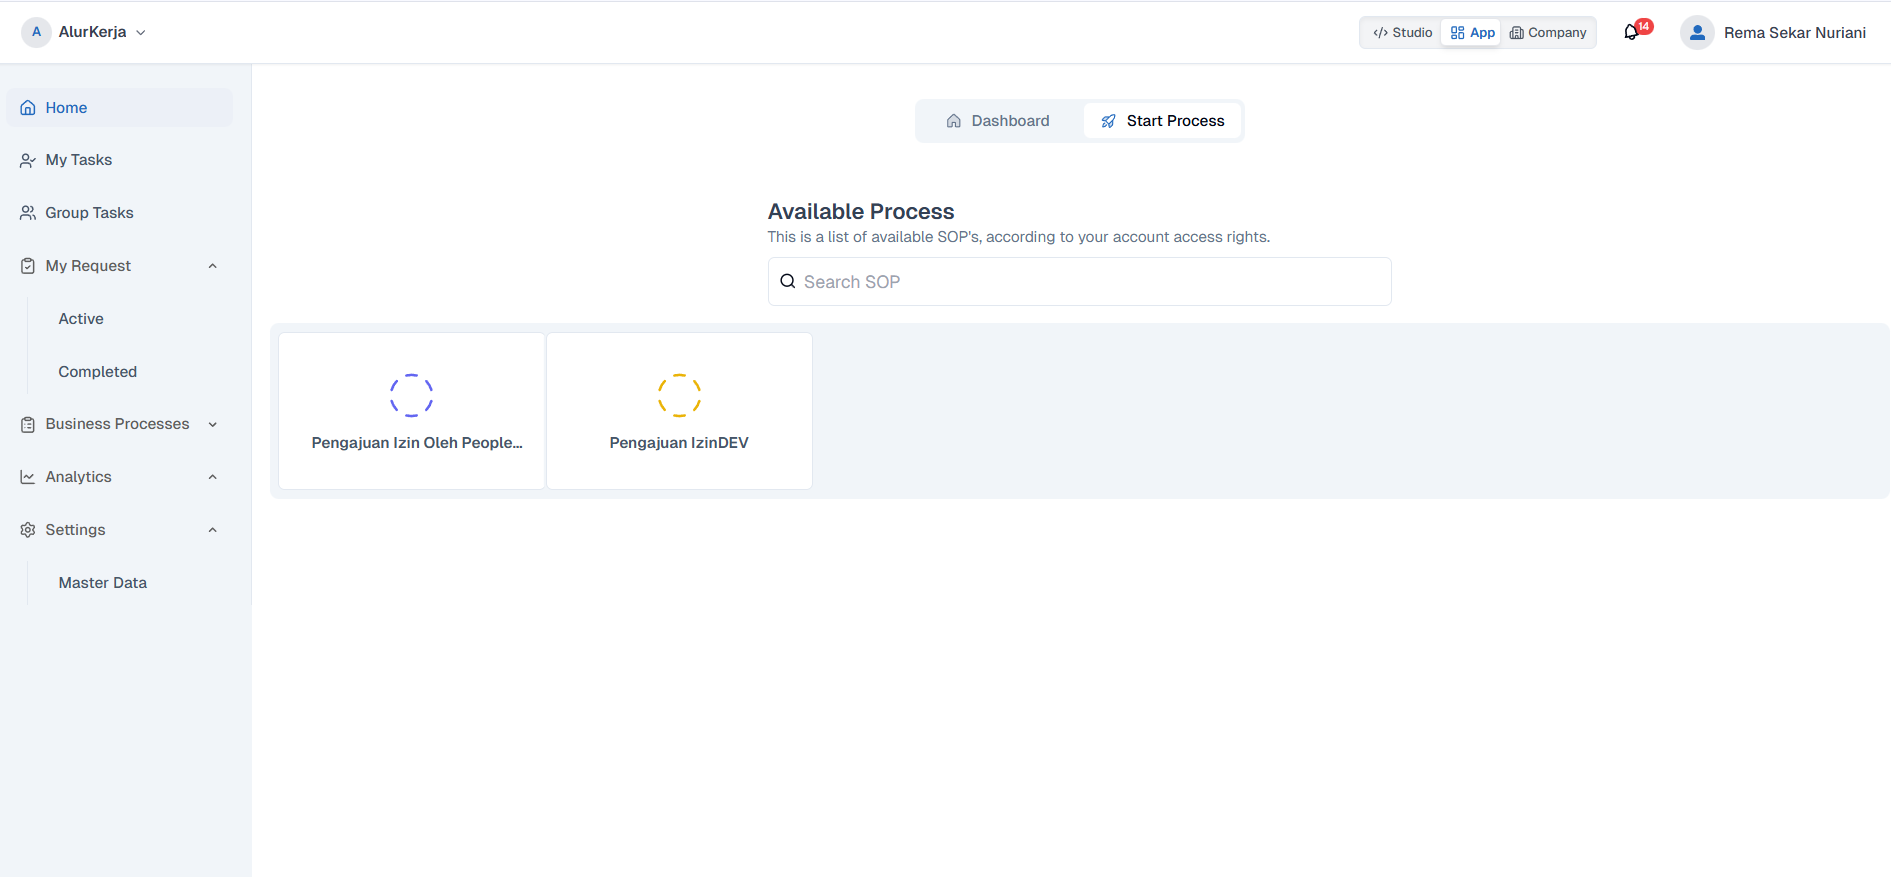
Task: Click the AlurKerja workspace name
Action: click(93, 32)
